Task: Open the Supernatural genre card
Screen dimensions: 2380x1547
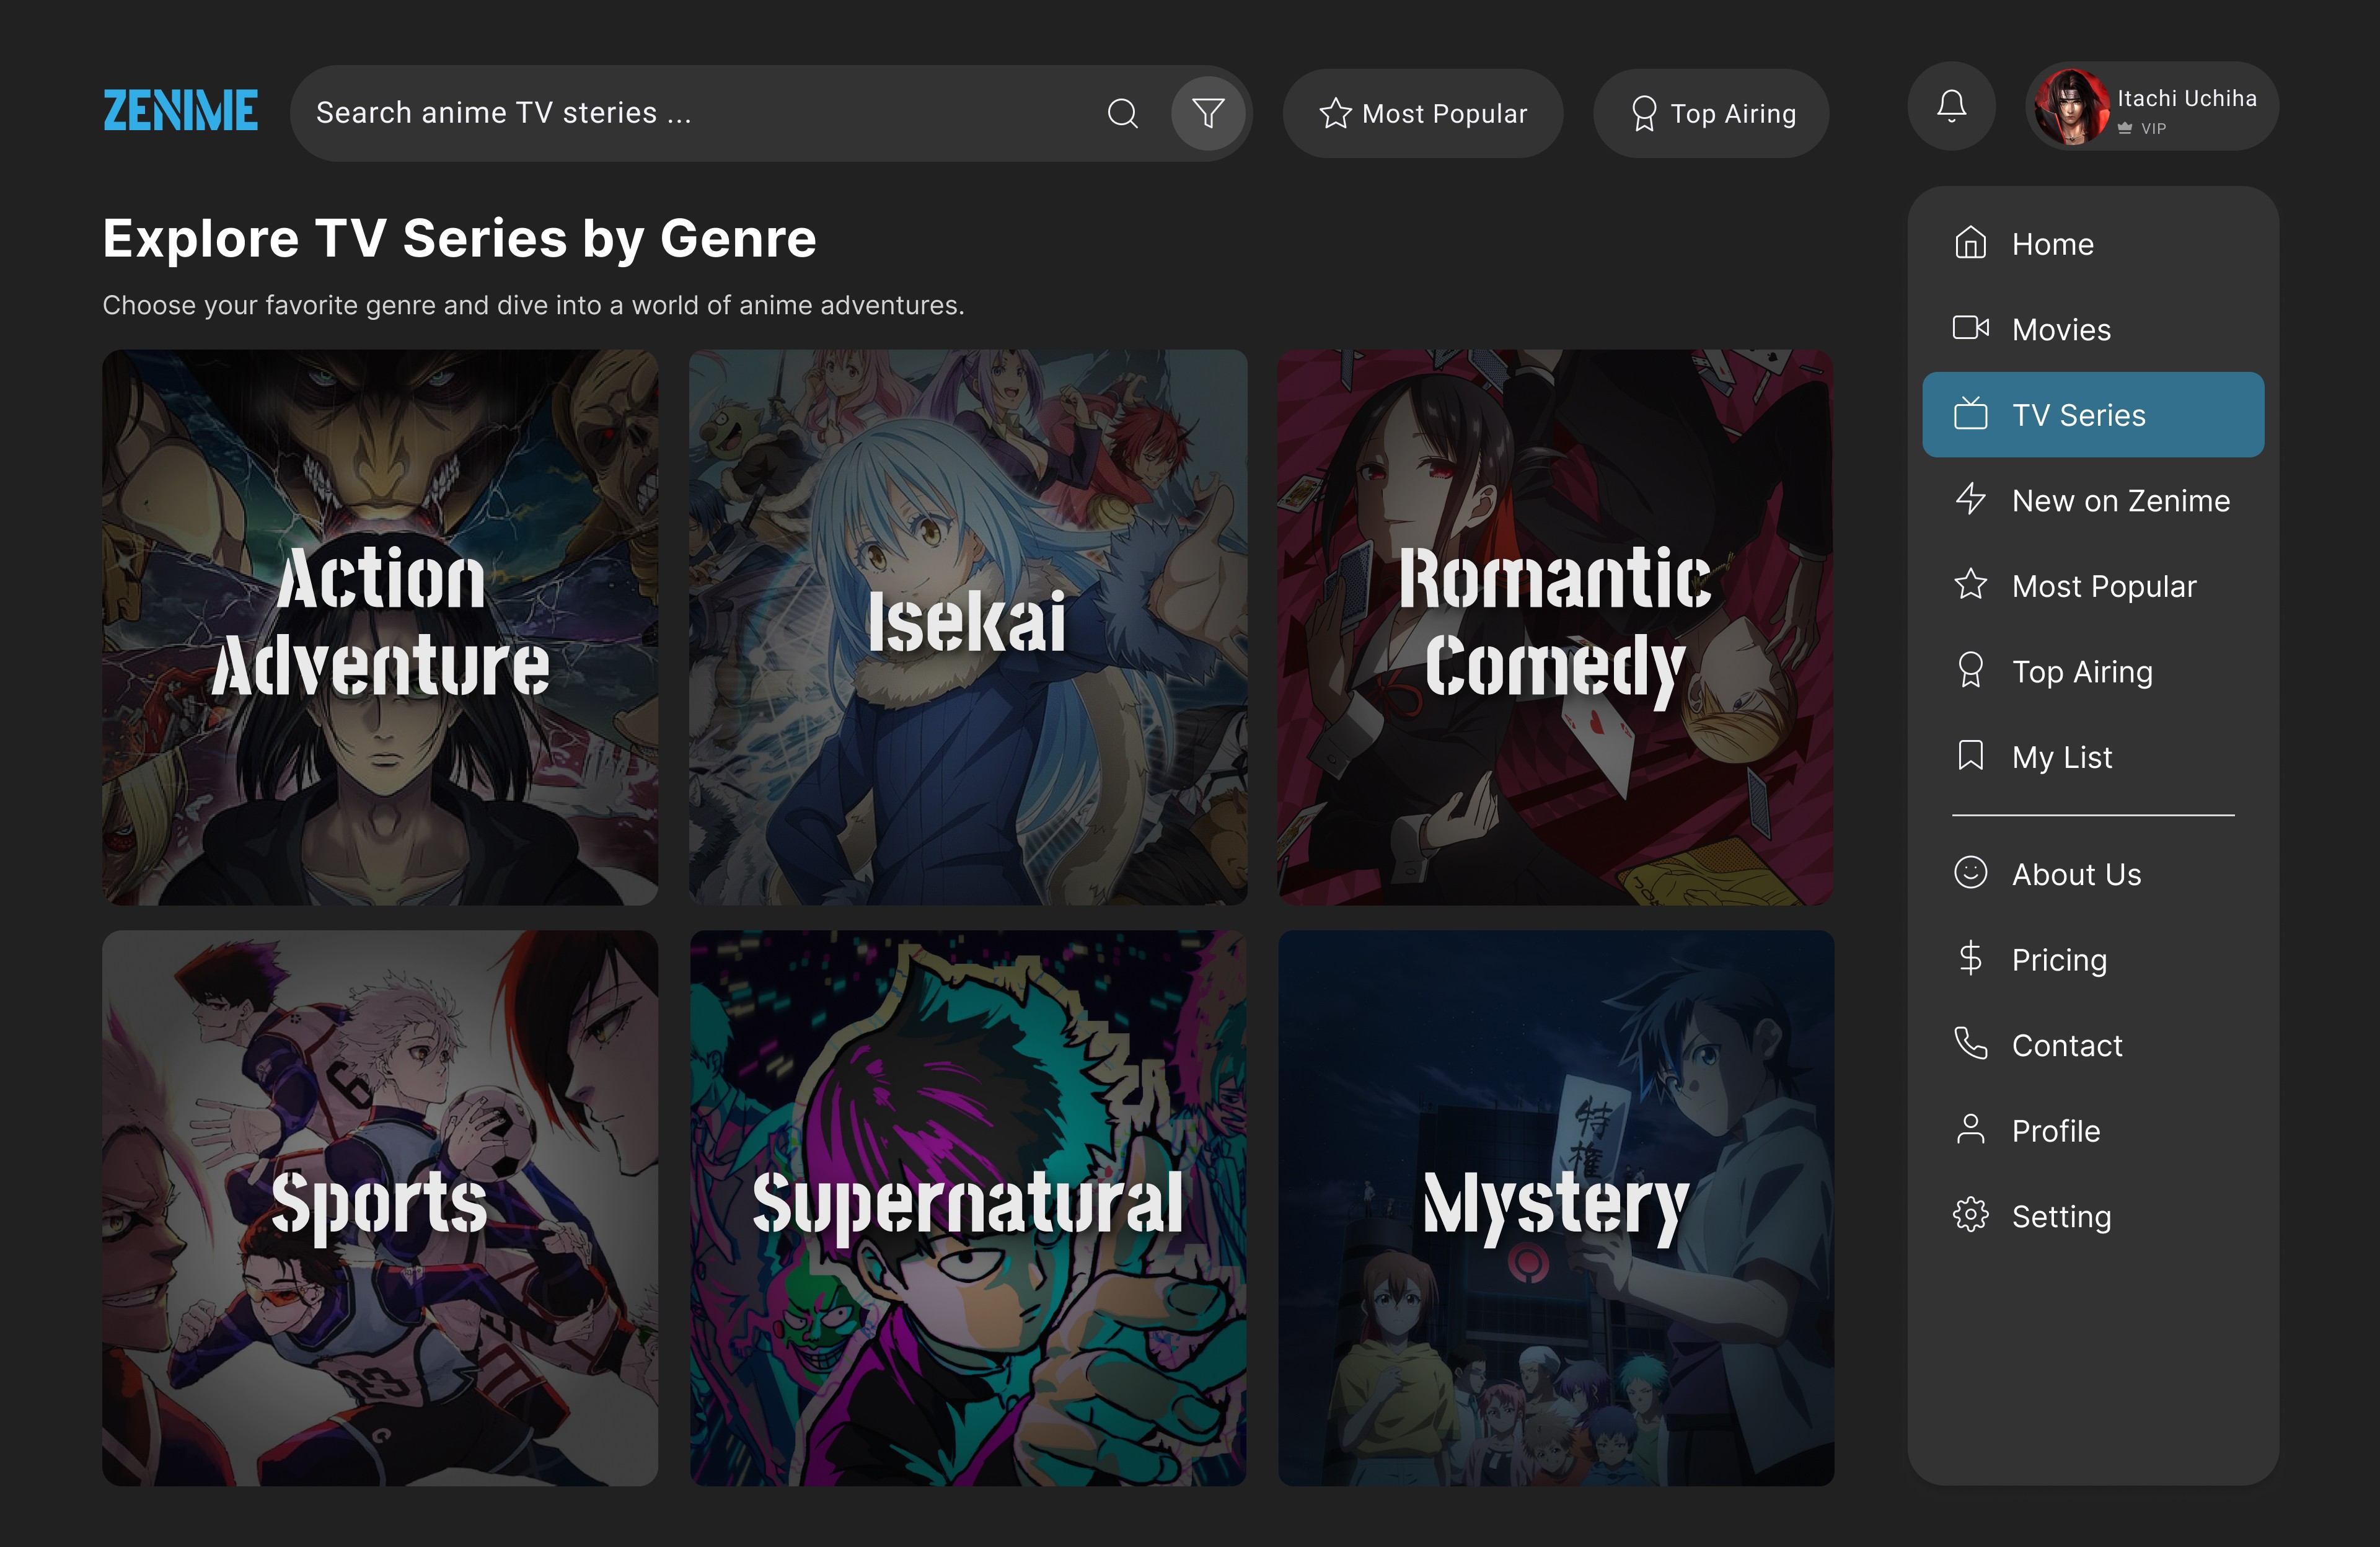Action: pyautogui.click(x=968, y=1208)
